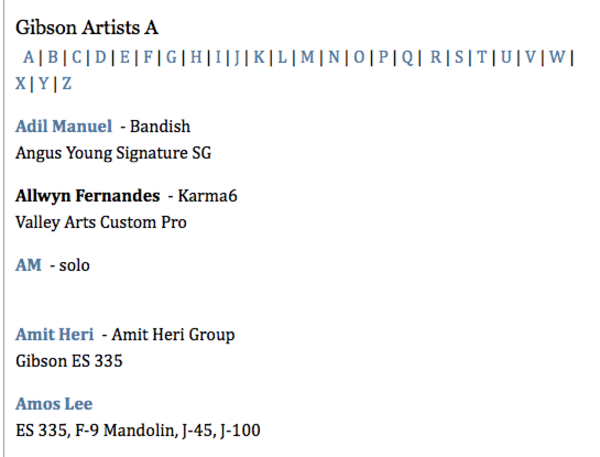Choose letter T in alphabet index
The image size is (600, 457).
pos(482,57)
